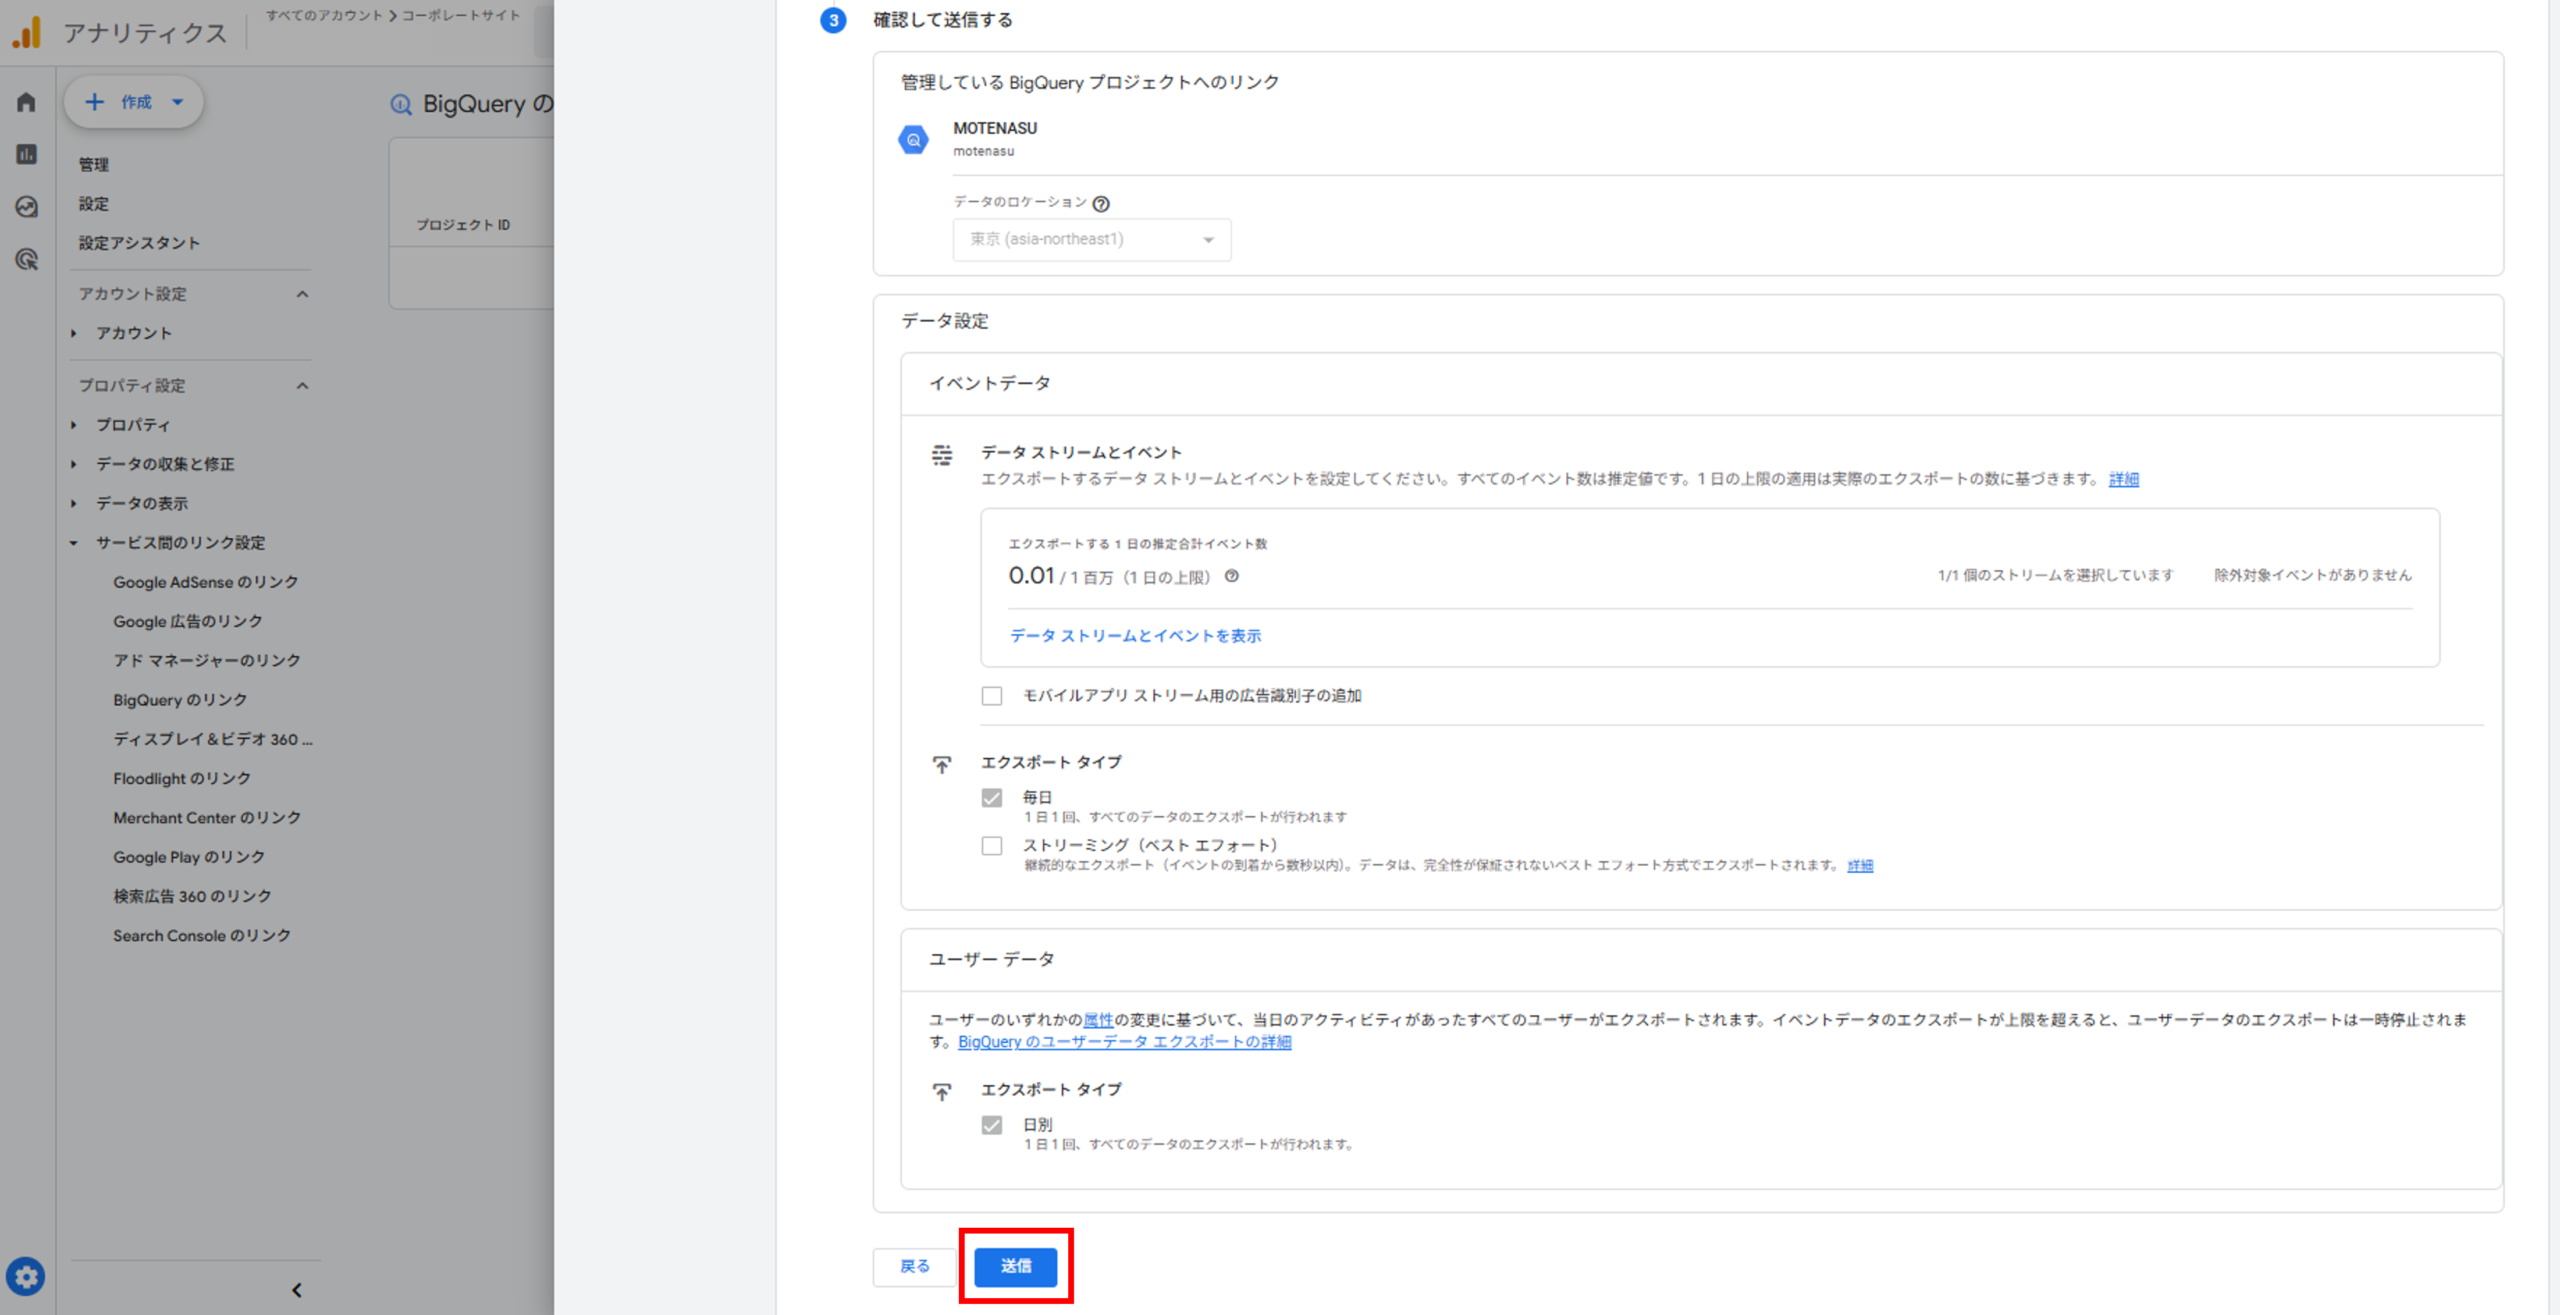Click the 戻る back button

coord(914,1266)
